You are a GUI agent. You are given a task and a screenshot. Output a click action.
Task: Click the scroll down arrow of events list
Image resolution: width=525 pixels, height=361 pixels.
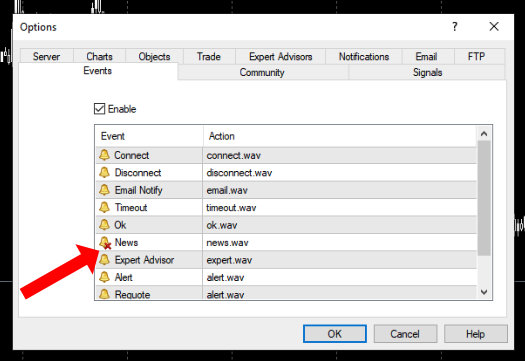[x=484, y=292]
